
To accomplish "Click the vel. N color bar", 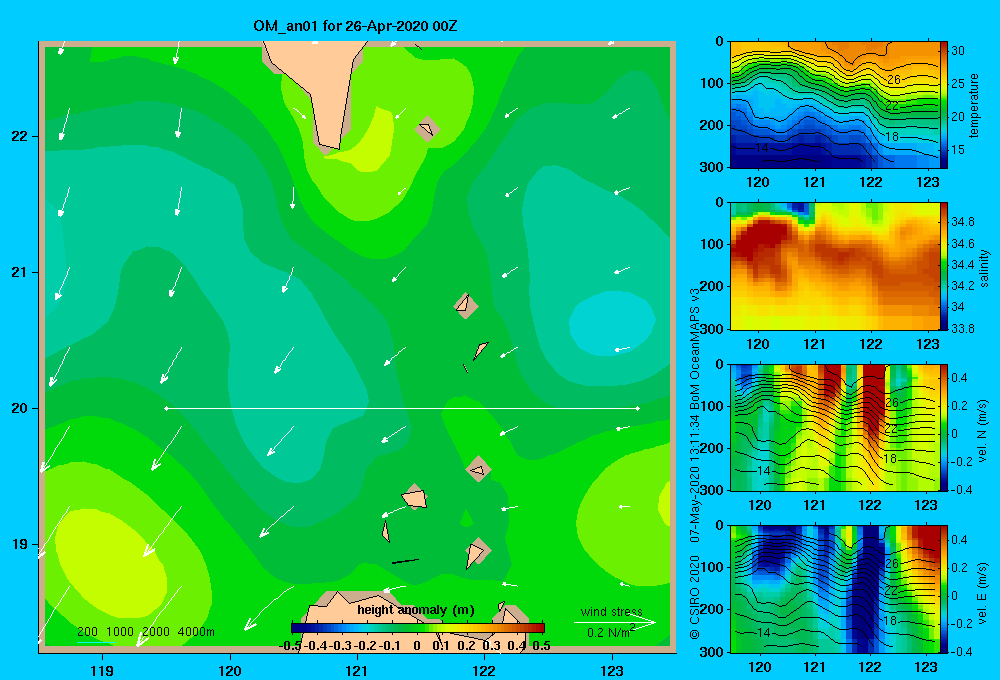I will click(943, 427).
